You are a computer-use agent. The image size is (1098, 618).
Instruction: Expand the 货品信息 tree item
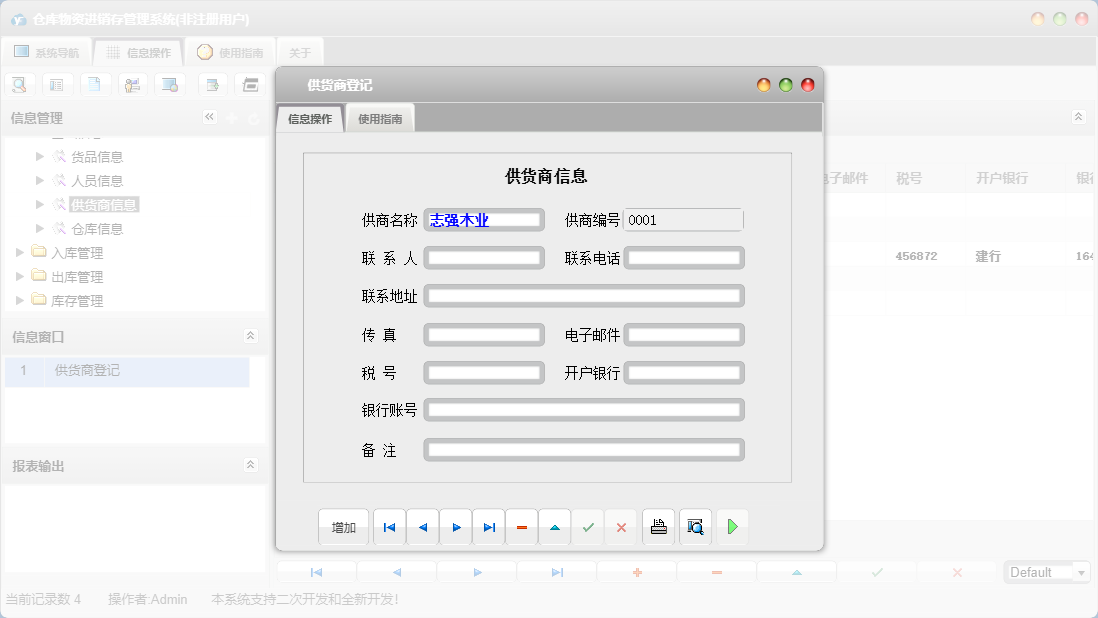click(x=40, y=156)
